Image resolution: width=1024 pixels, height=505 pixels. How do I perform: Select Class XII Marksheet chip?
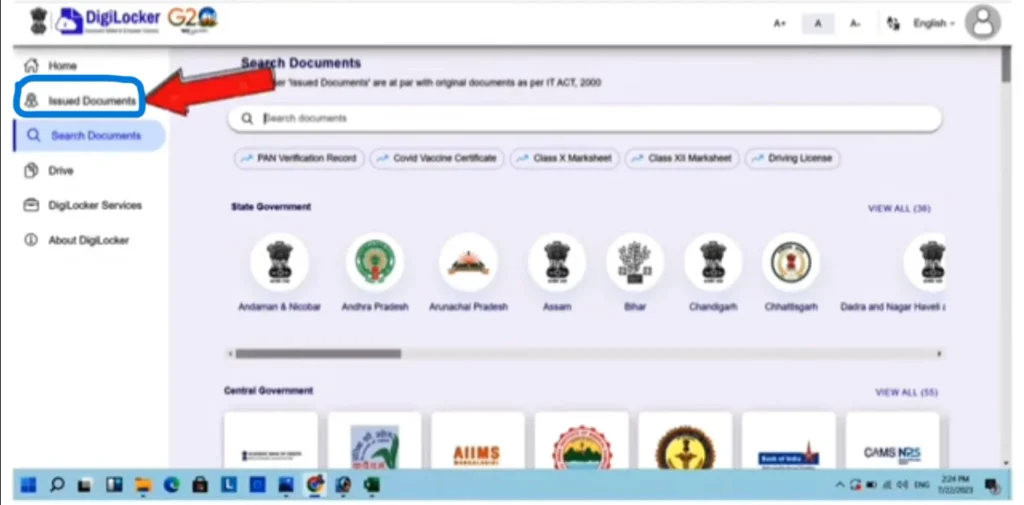pyautogui.click(x=682, y=158)
